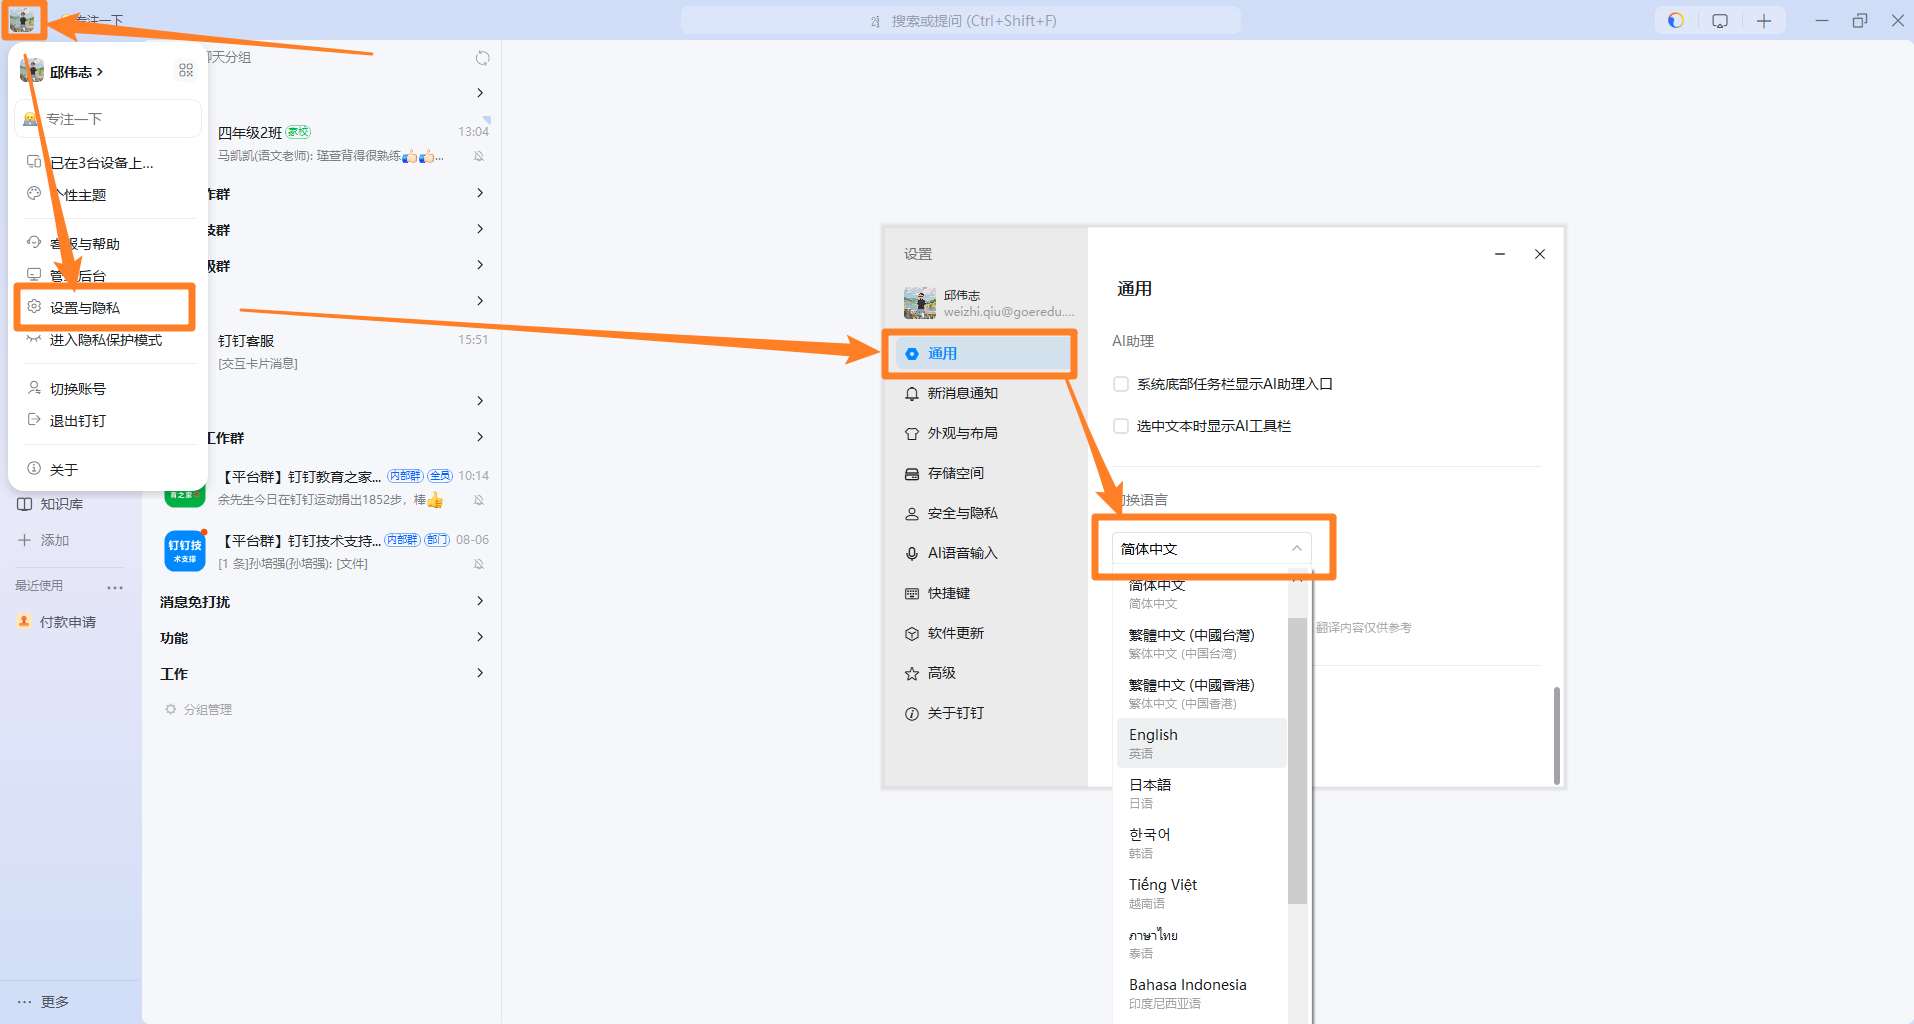Open the AI assistant icon in title bar
Image resolution: width=1914 pixels, height=1024 pixels.
point(1676,20)
